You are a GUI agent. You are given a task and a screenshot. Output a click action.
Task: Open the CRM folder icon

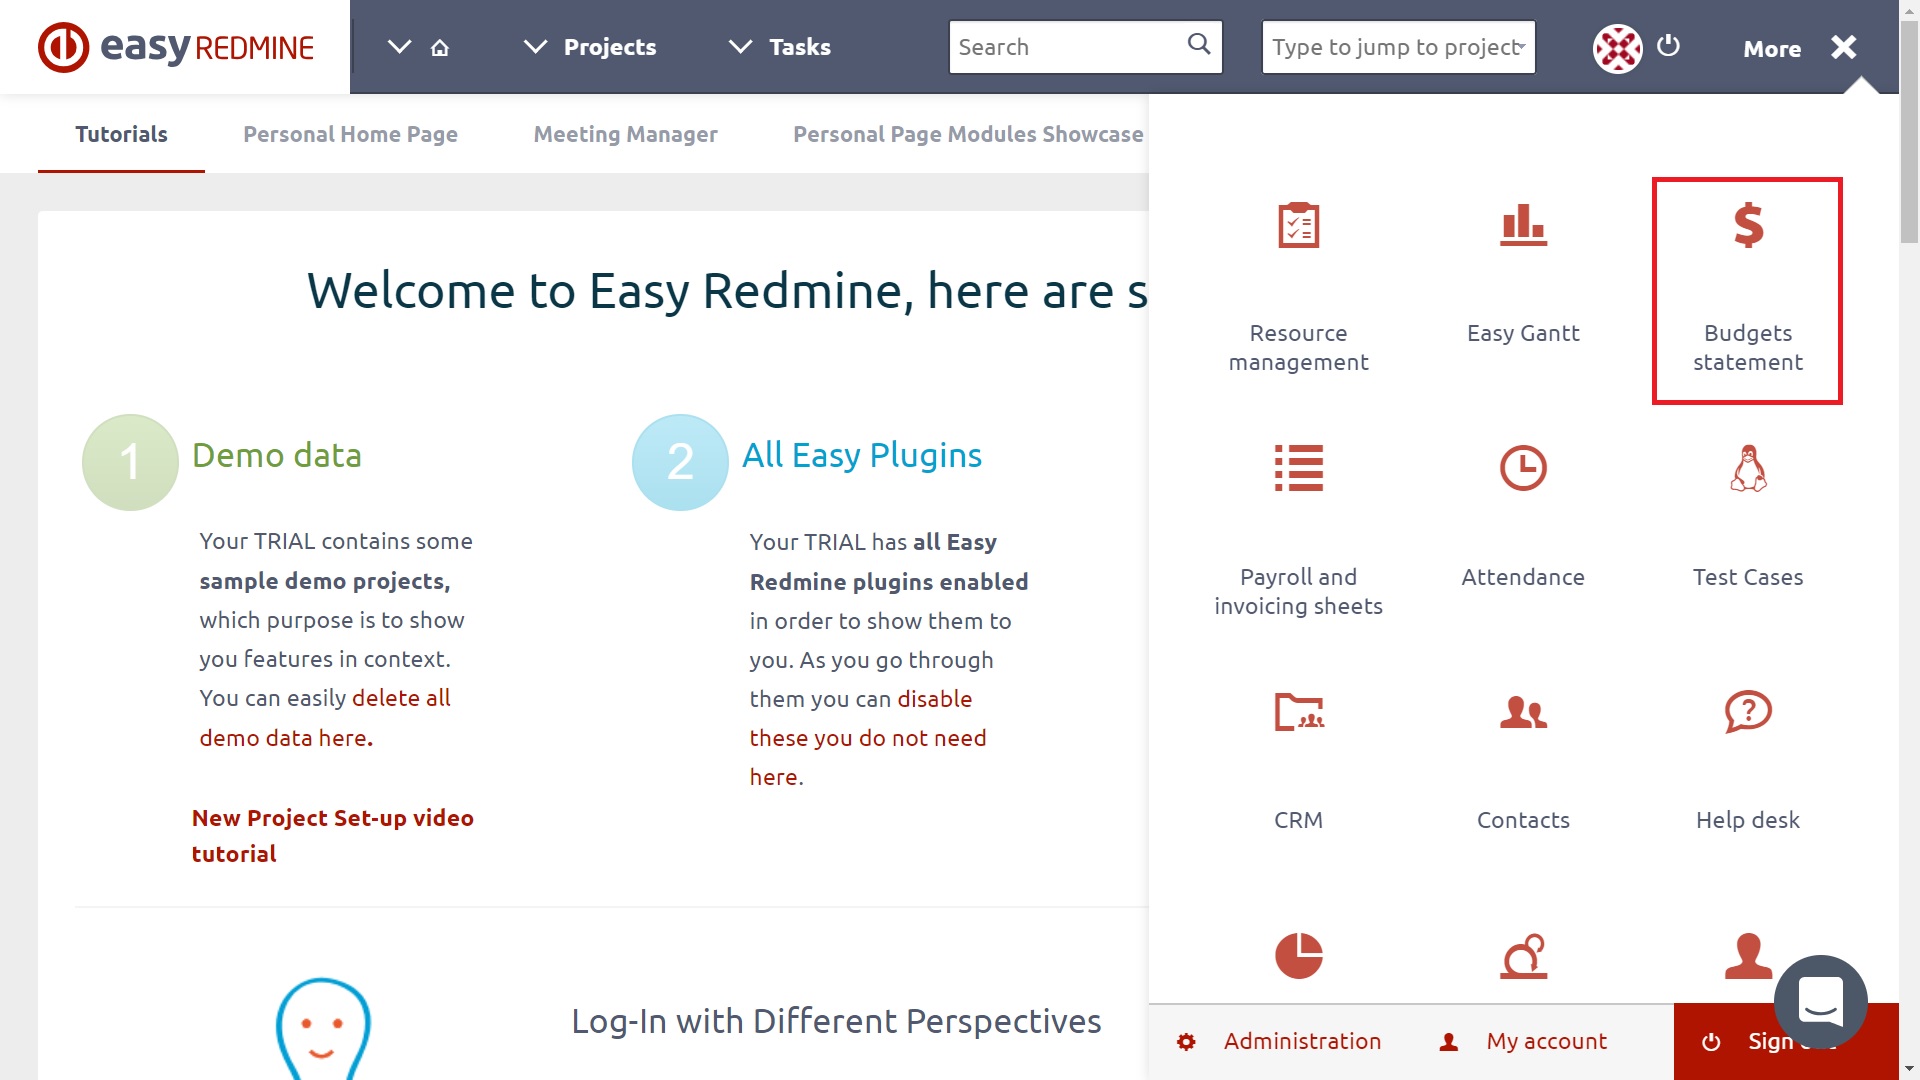pos(1299,711)
